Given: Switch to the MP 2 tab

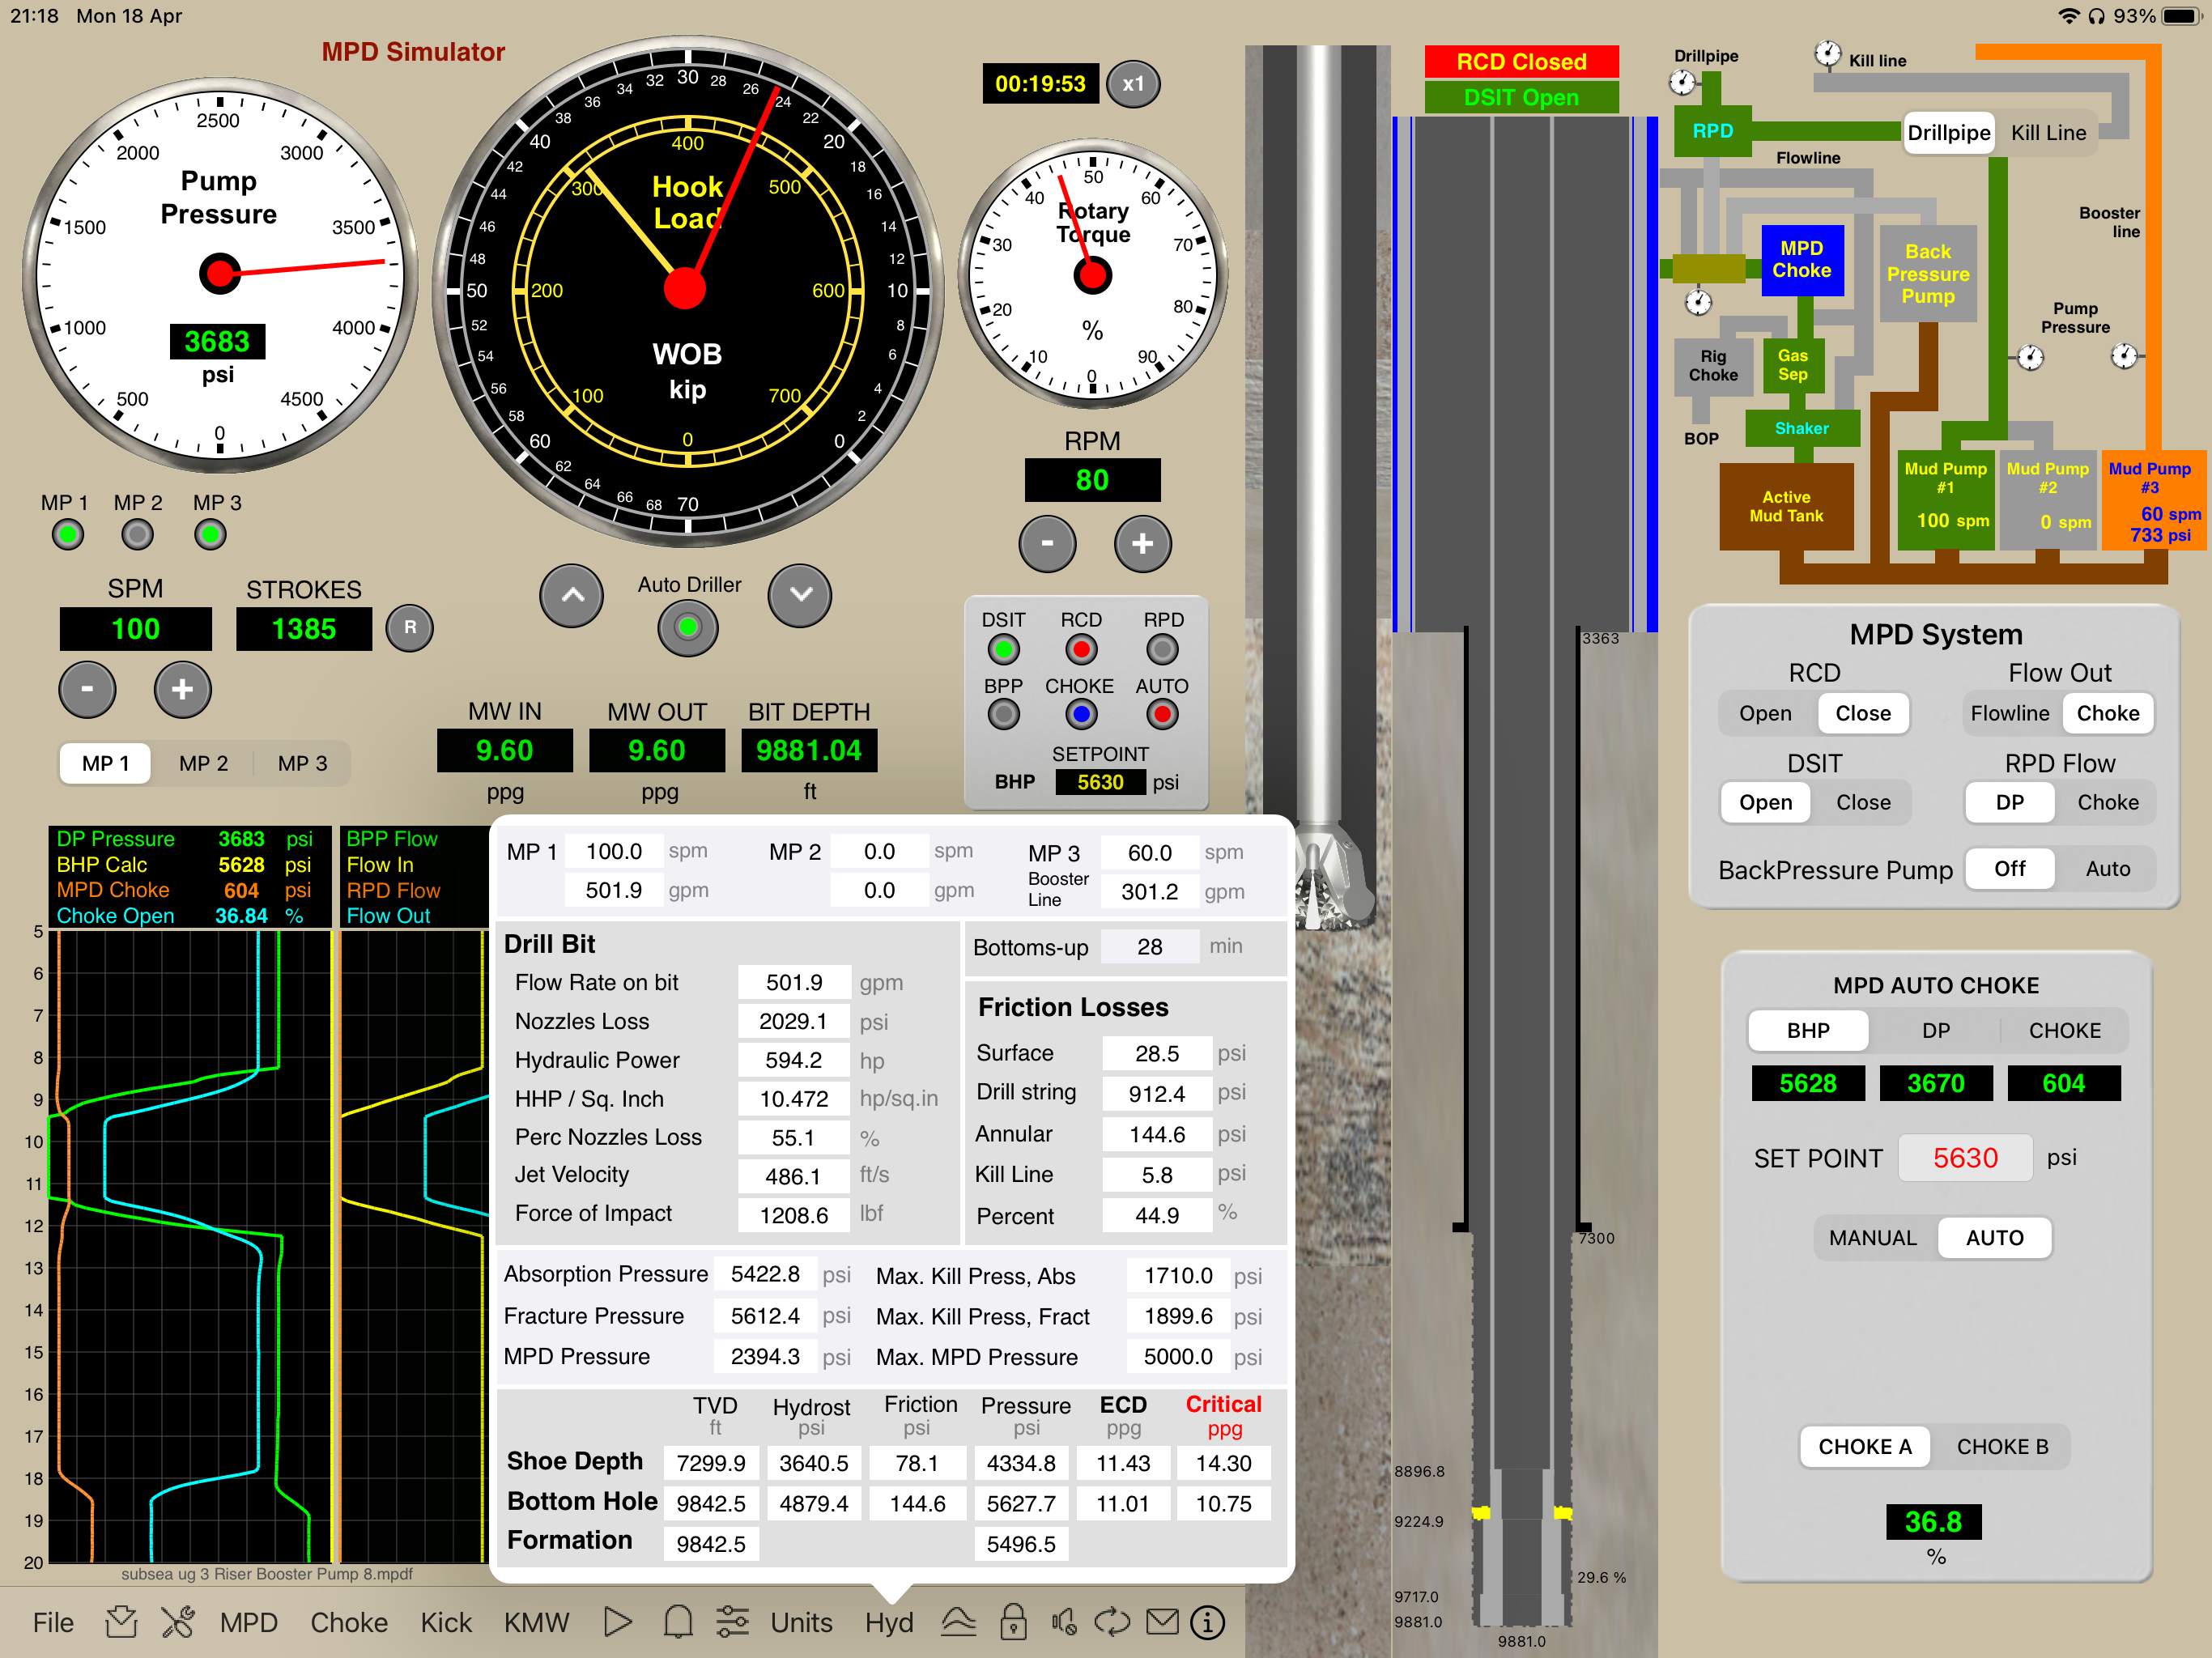Looking at the screenshot, I should 203,764.
